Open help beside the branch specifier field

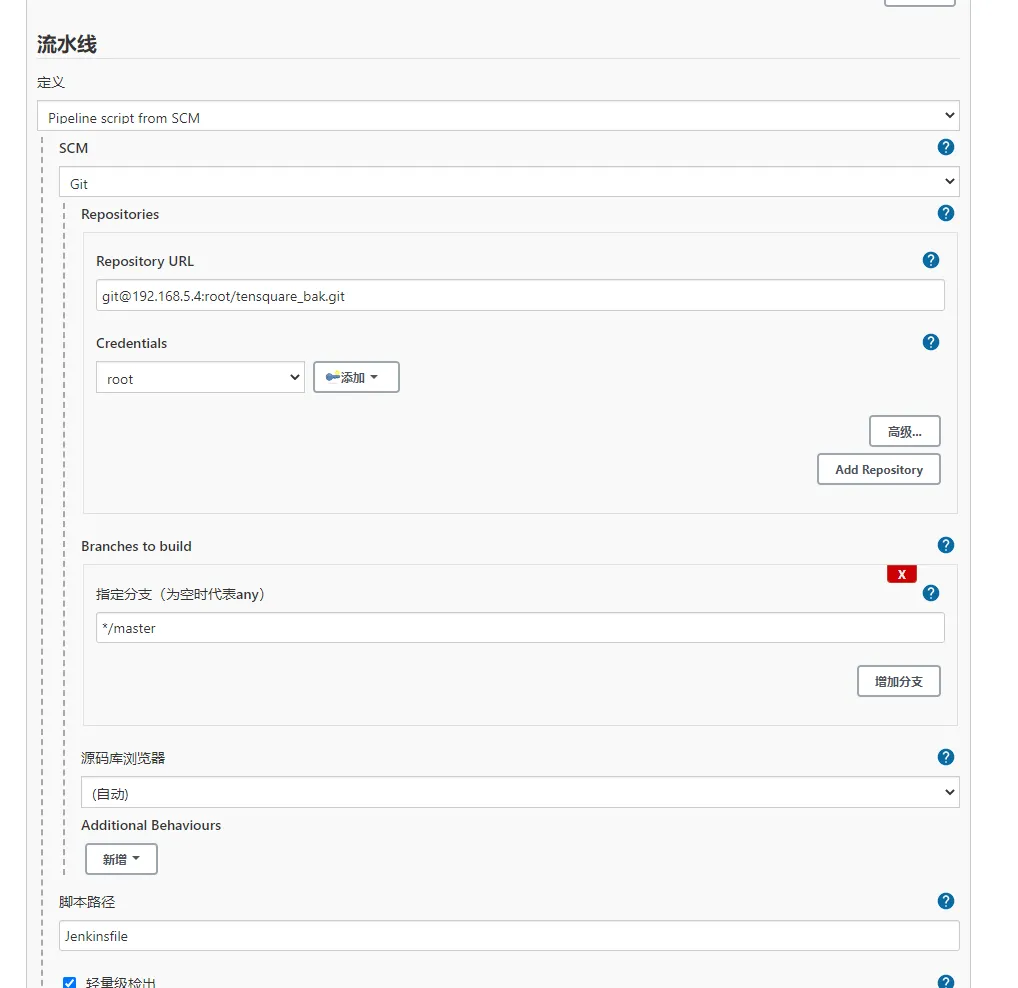click(x=931, y=593)
